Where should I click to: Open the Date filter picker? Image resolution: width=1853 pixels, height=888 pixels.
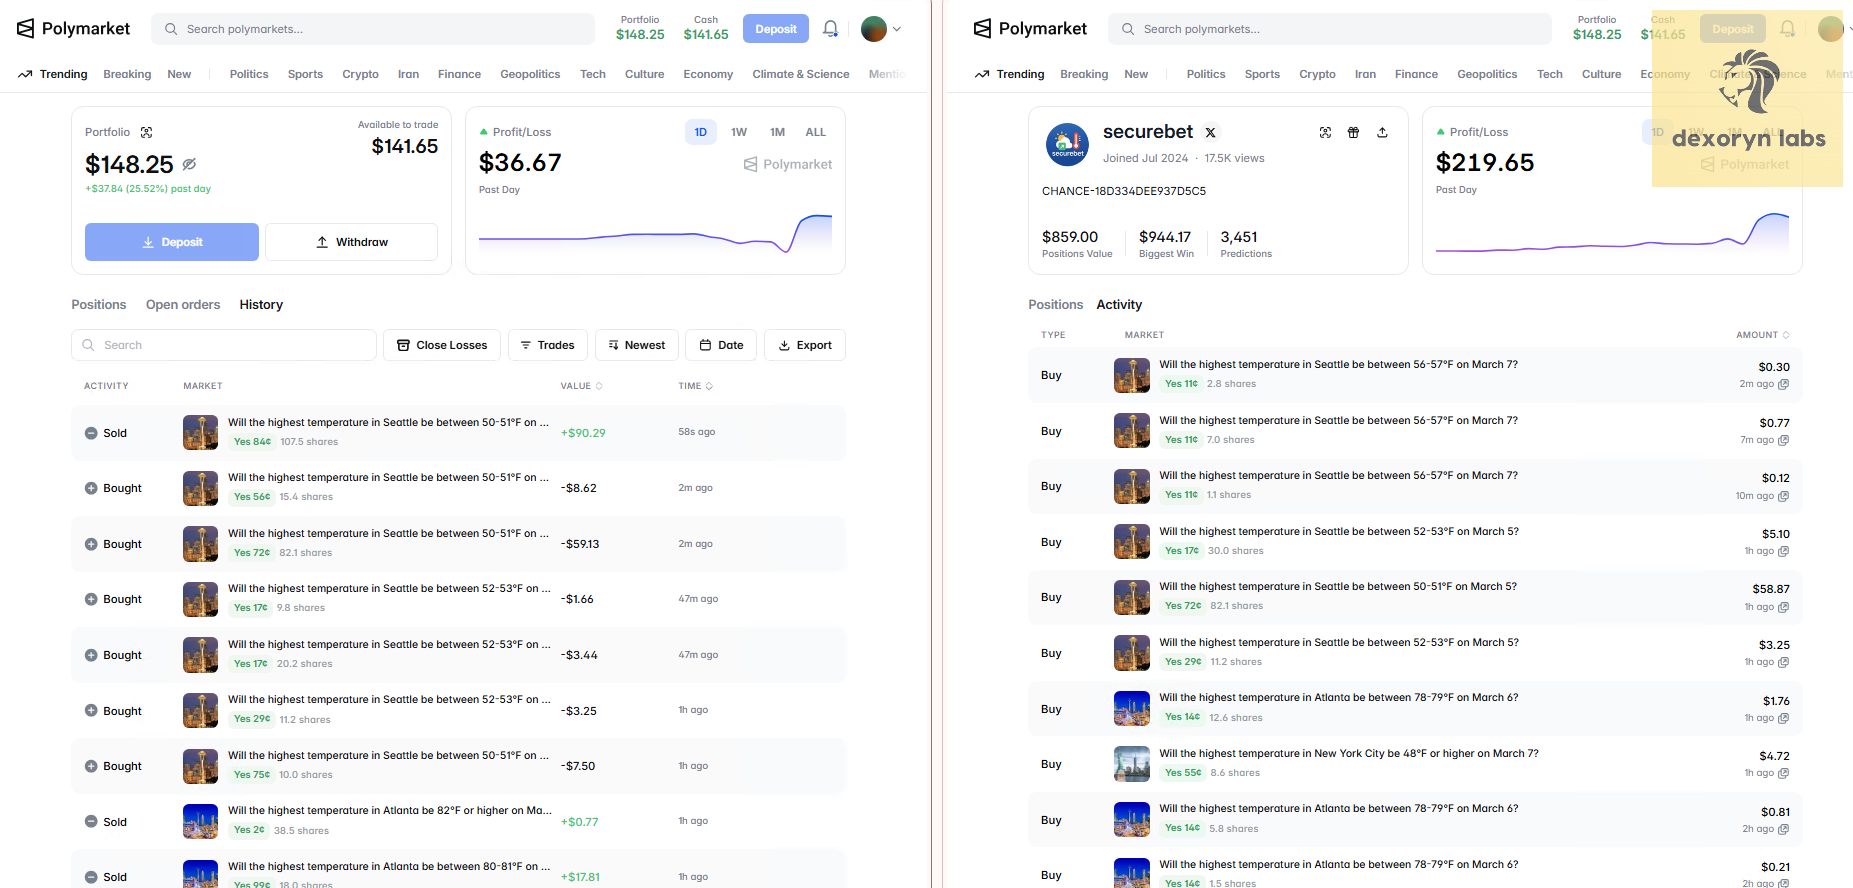click(x=721, y=345)
